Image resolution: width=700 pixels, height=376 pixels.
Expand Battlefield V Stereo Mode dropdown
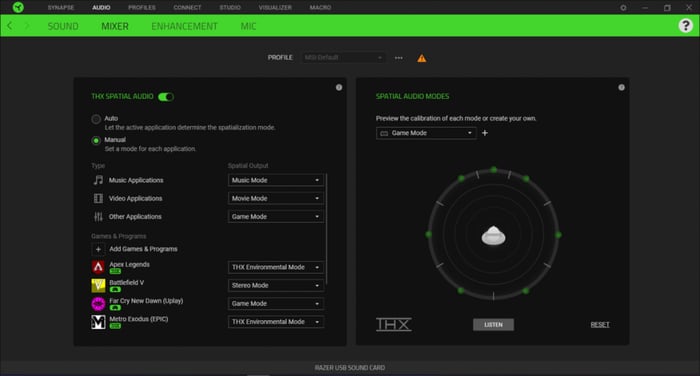276,285
